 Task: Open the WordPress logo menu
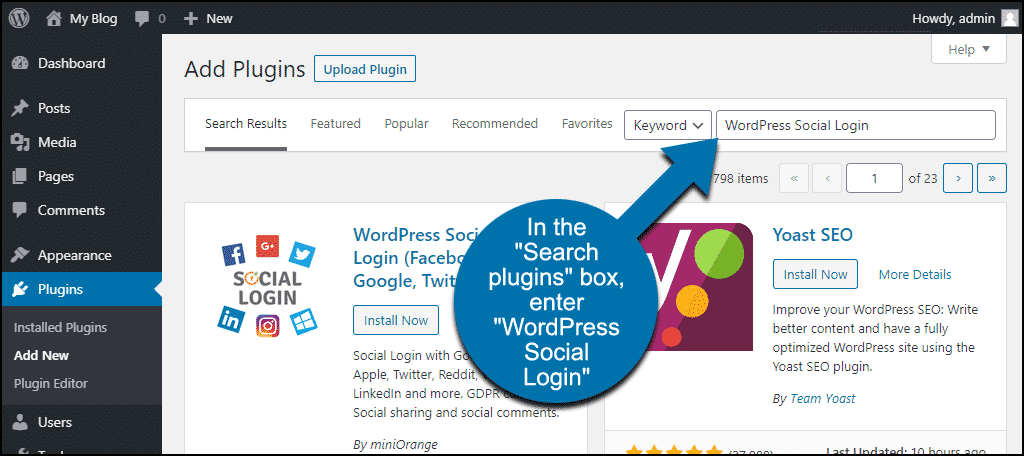(18, 18)
